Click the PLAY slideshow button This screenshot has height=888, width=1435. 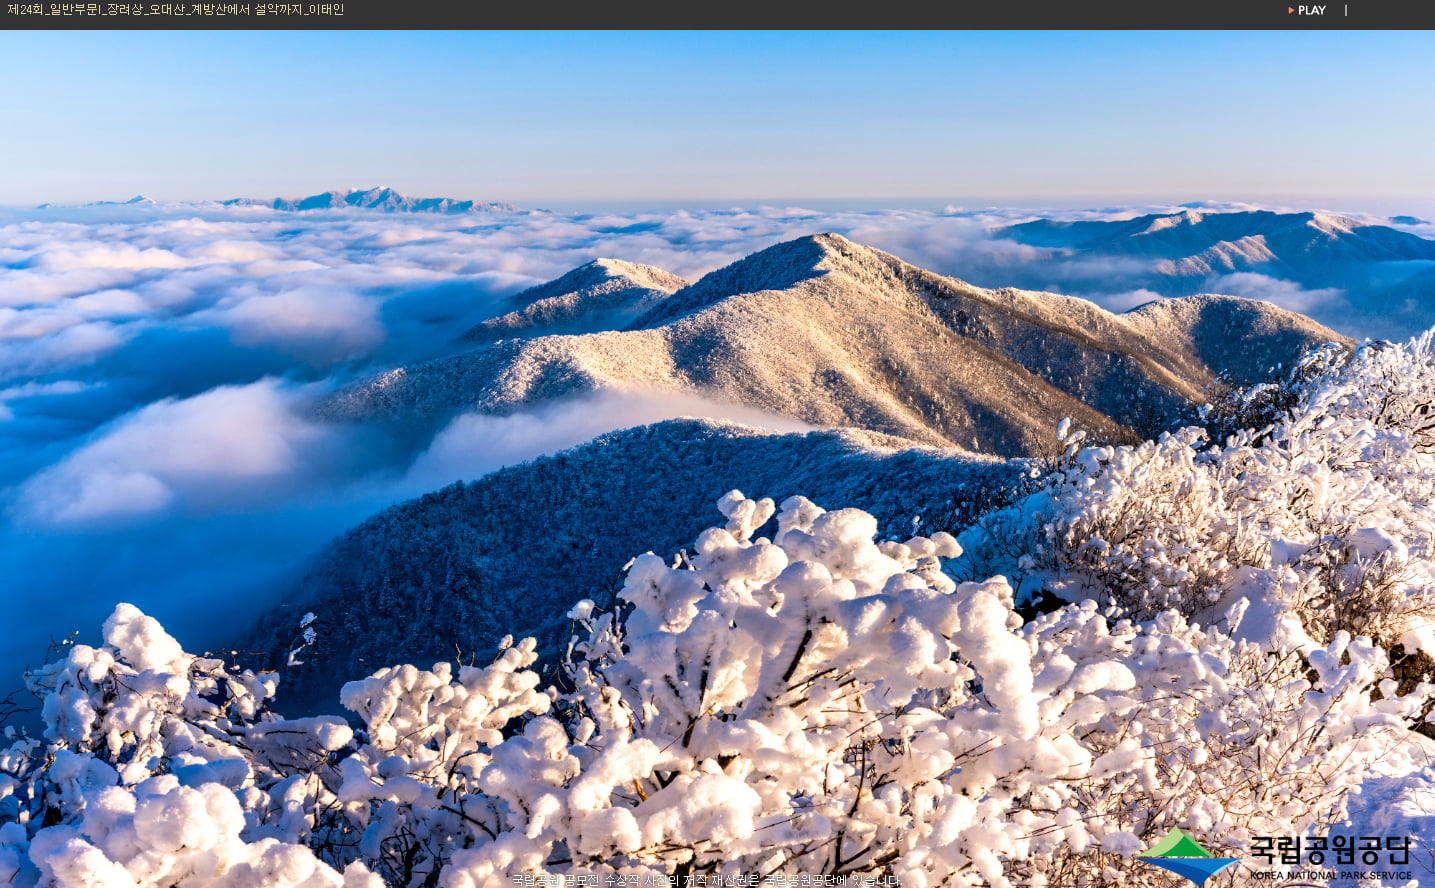coord(1311,10)
